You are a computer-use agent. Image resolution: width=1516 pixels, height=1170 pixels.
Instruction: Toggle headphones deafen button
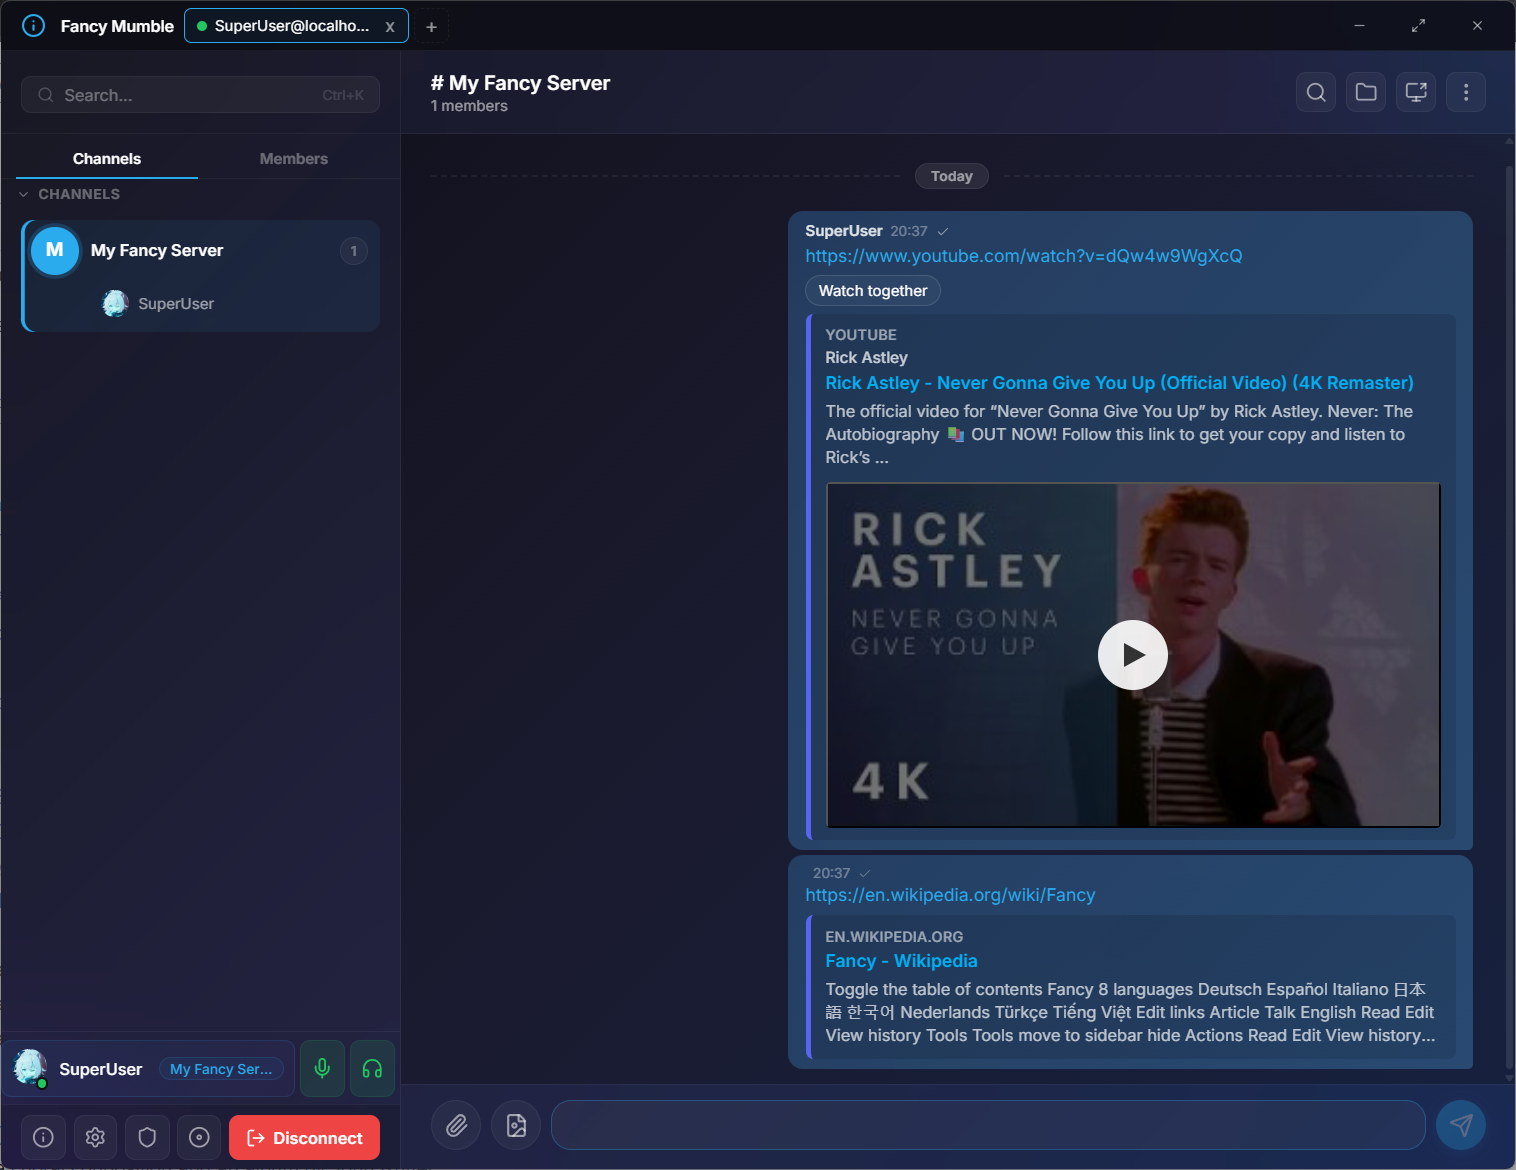[x=372, y=1069]
